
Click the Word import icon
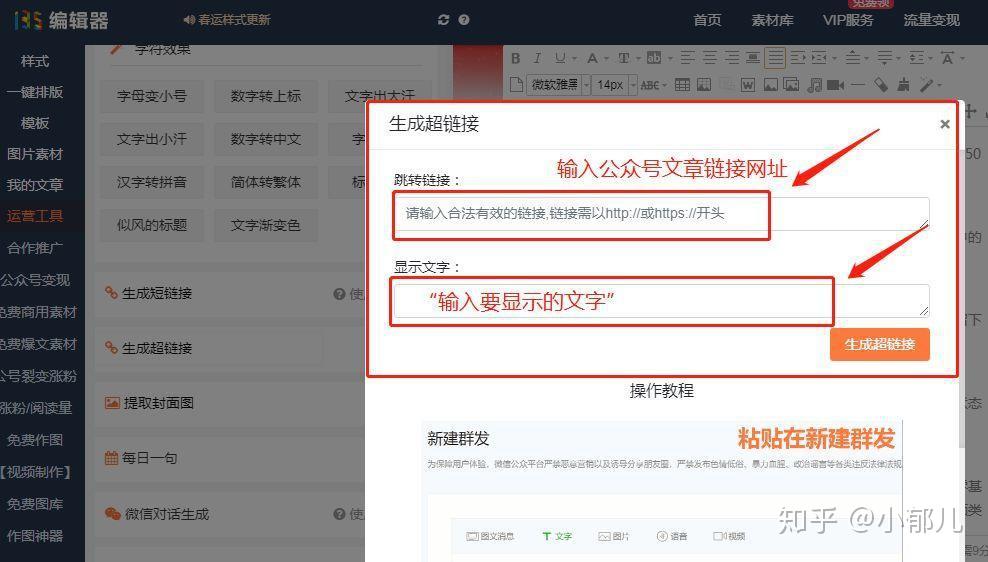pos(747,84)
